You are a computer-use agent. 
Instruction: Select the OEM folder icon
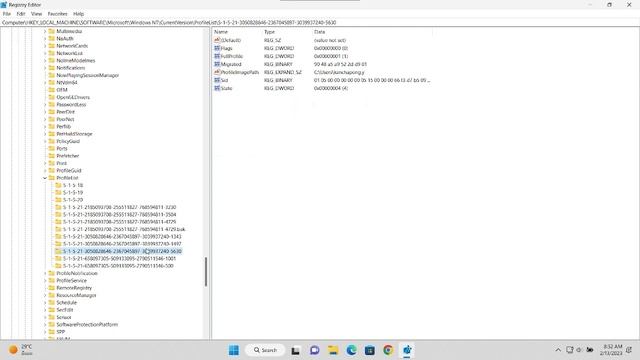[51, 90]
